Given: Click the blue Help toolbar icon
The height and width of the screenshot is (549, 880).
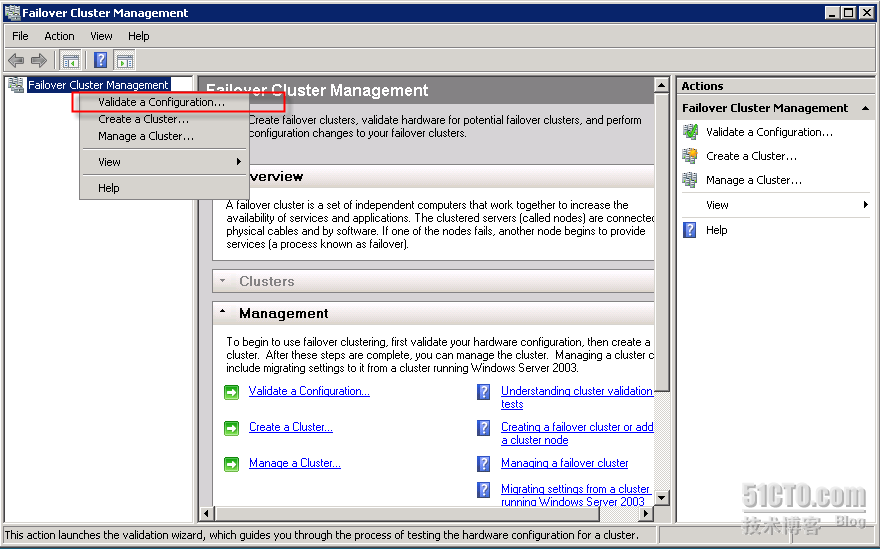Looking at the screenshot, I should (100, 60).
